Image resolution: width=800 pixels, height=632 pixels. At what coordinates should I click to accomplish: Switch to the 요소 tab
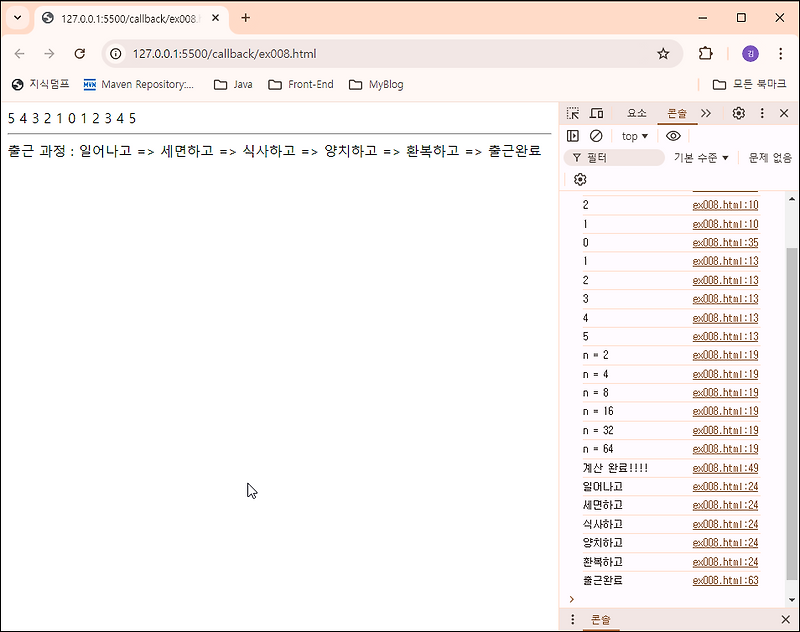(x=638, y=113)
